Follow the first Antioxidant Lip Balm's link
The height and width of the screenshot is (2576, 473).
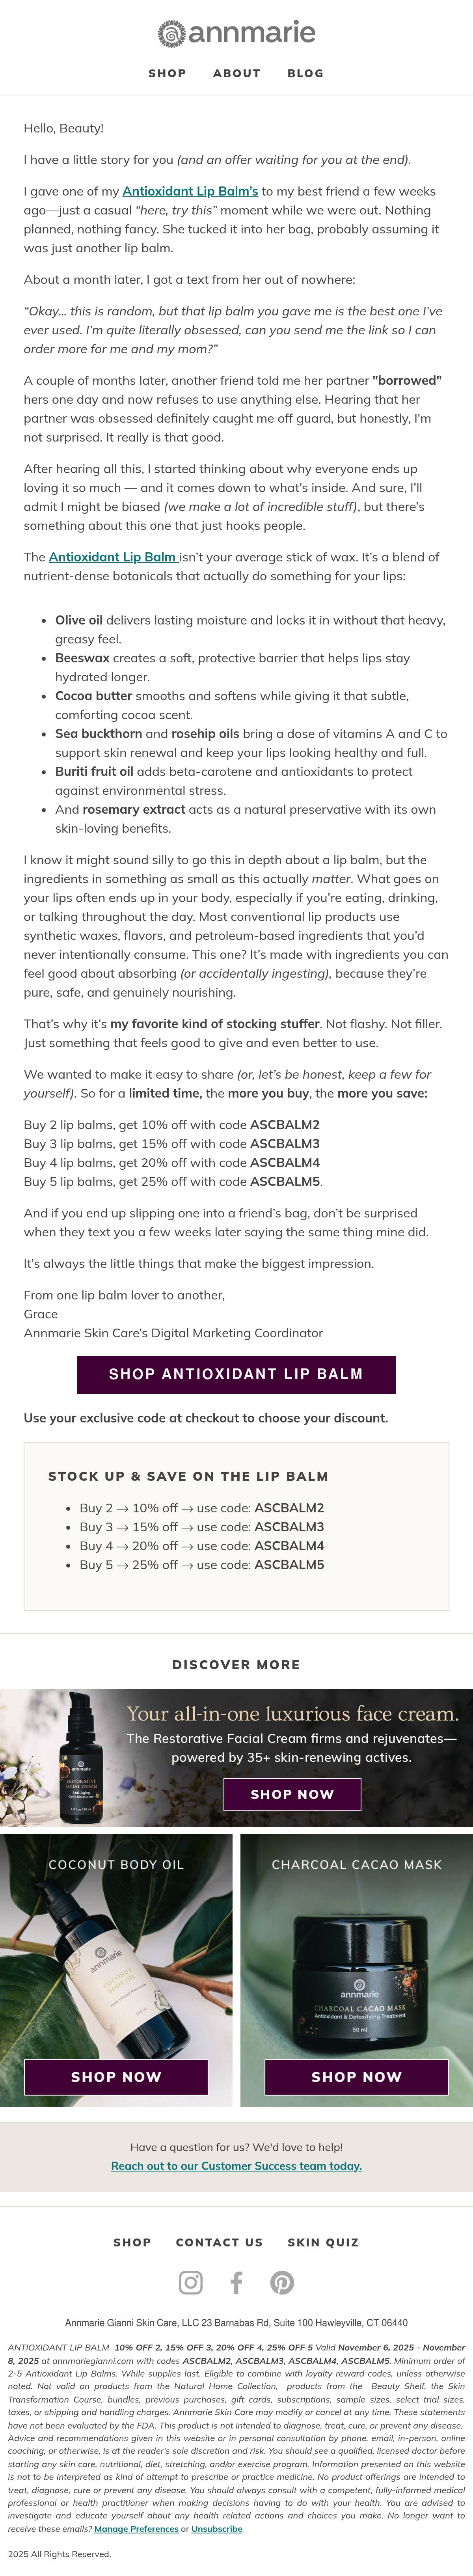tap(190, 191)
